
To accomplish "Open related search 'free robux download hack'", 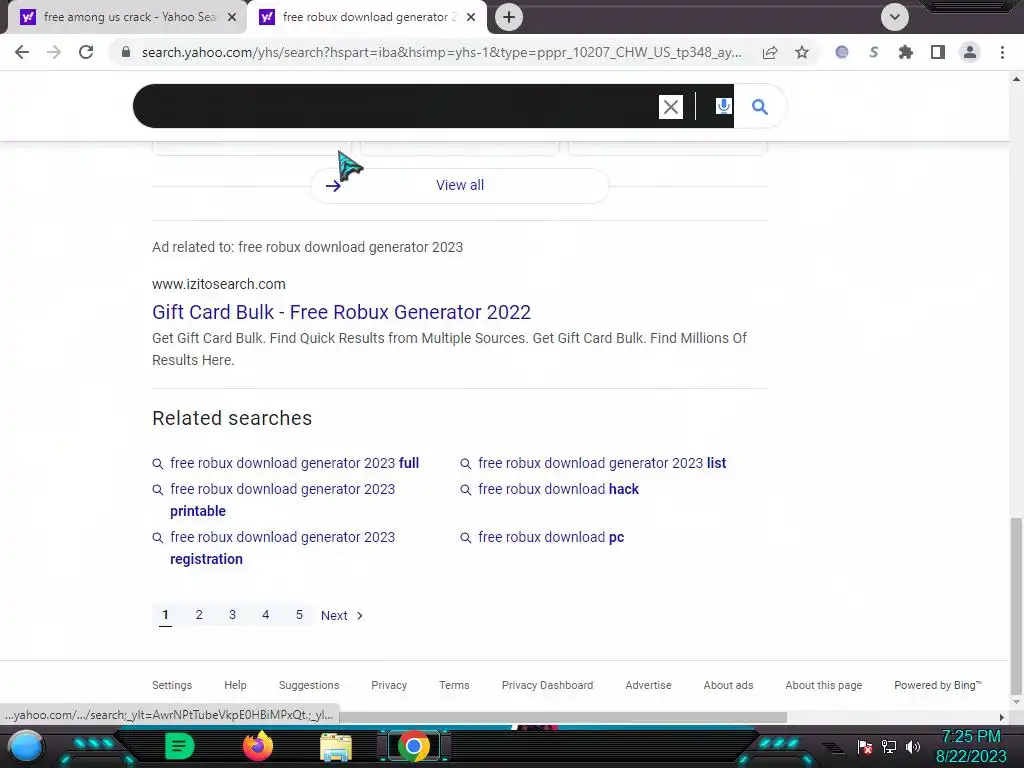I will [x=558, y=489].
